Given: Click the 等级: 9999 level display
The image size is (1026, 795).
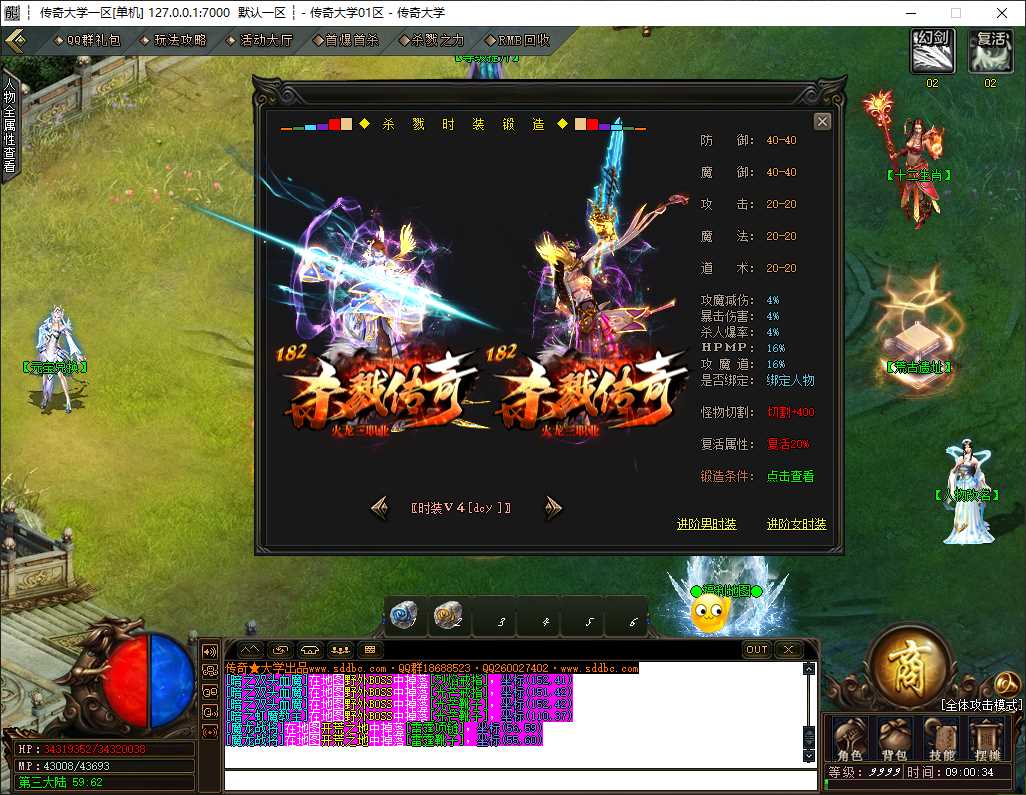Looking at the screenshot, I should coord(864,772).
